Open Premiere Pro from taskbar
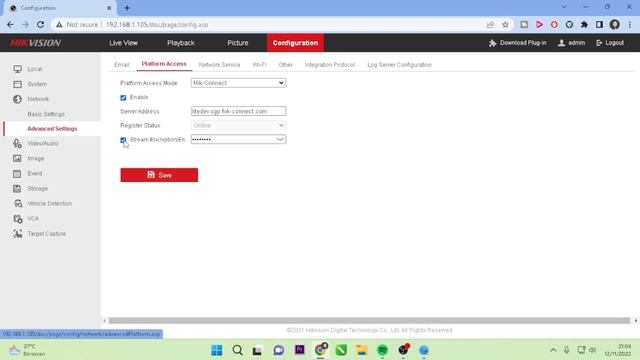 (x=300, y=350)
